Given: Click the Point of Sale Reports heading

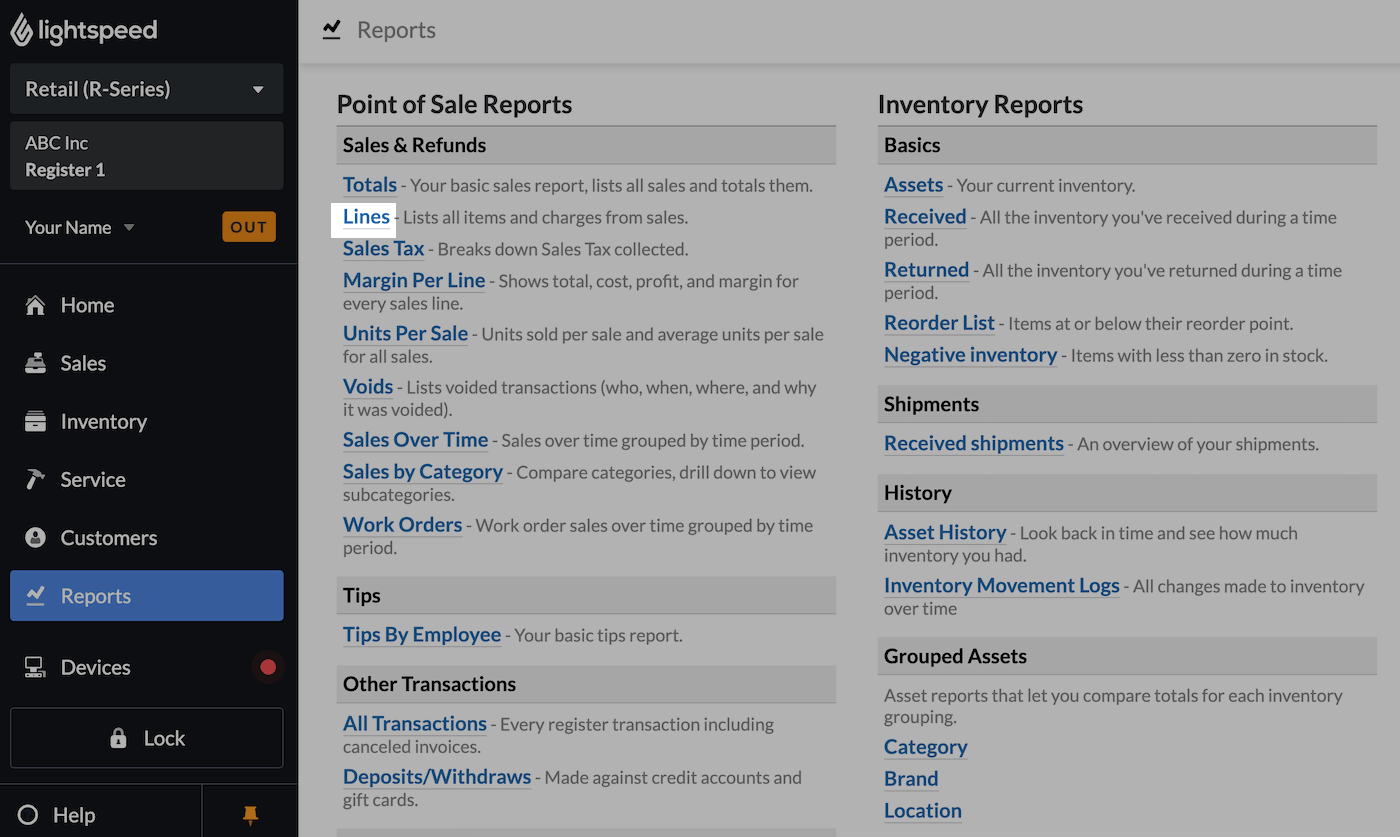Looking at the screenshot, I should pos(455,105).
